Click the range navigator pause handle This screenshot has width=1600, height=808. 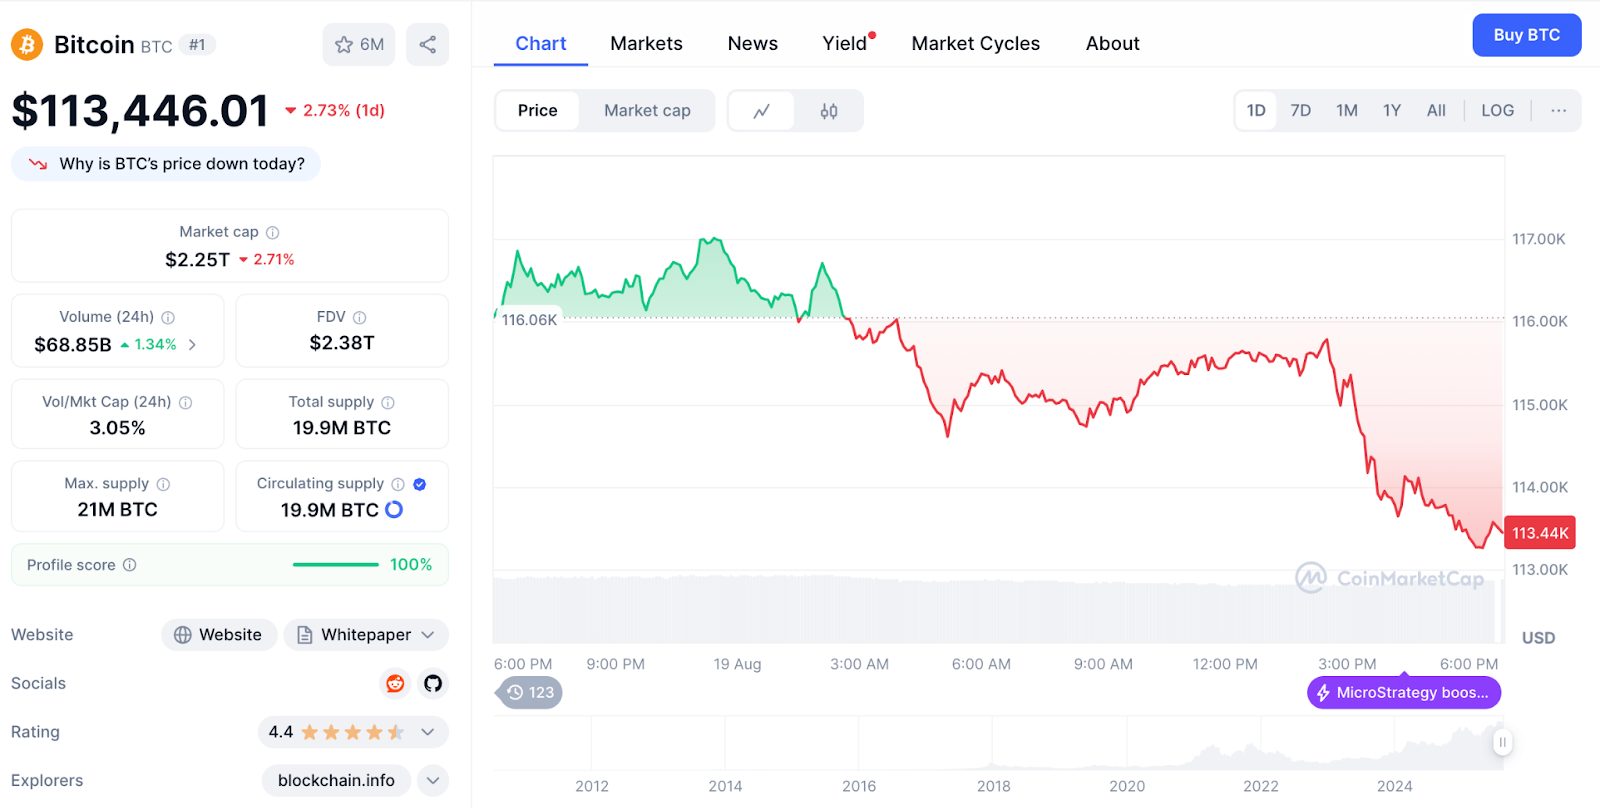point(1502,742)
